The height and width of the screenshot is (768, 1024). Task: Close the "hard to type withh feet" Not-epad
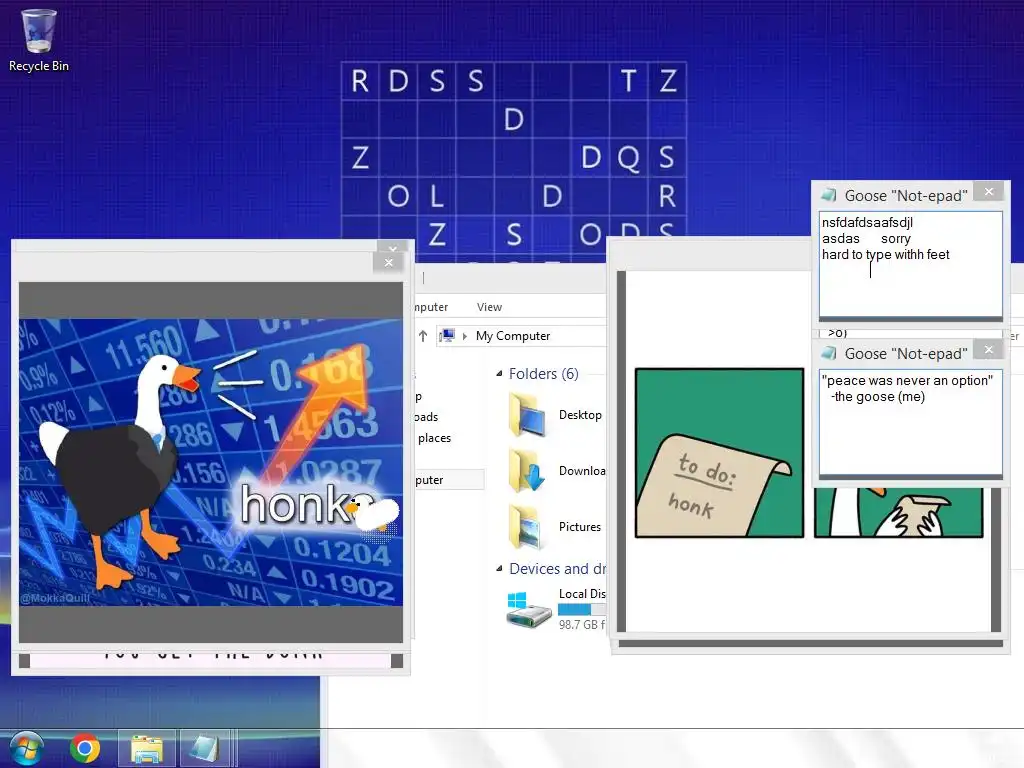(x=989, y=191)
